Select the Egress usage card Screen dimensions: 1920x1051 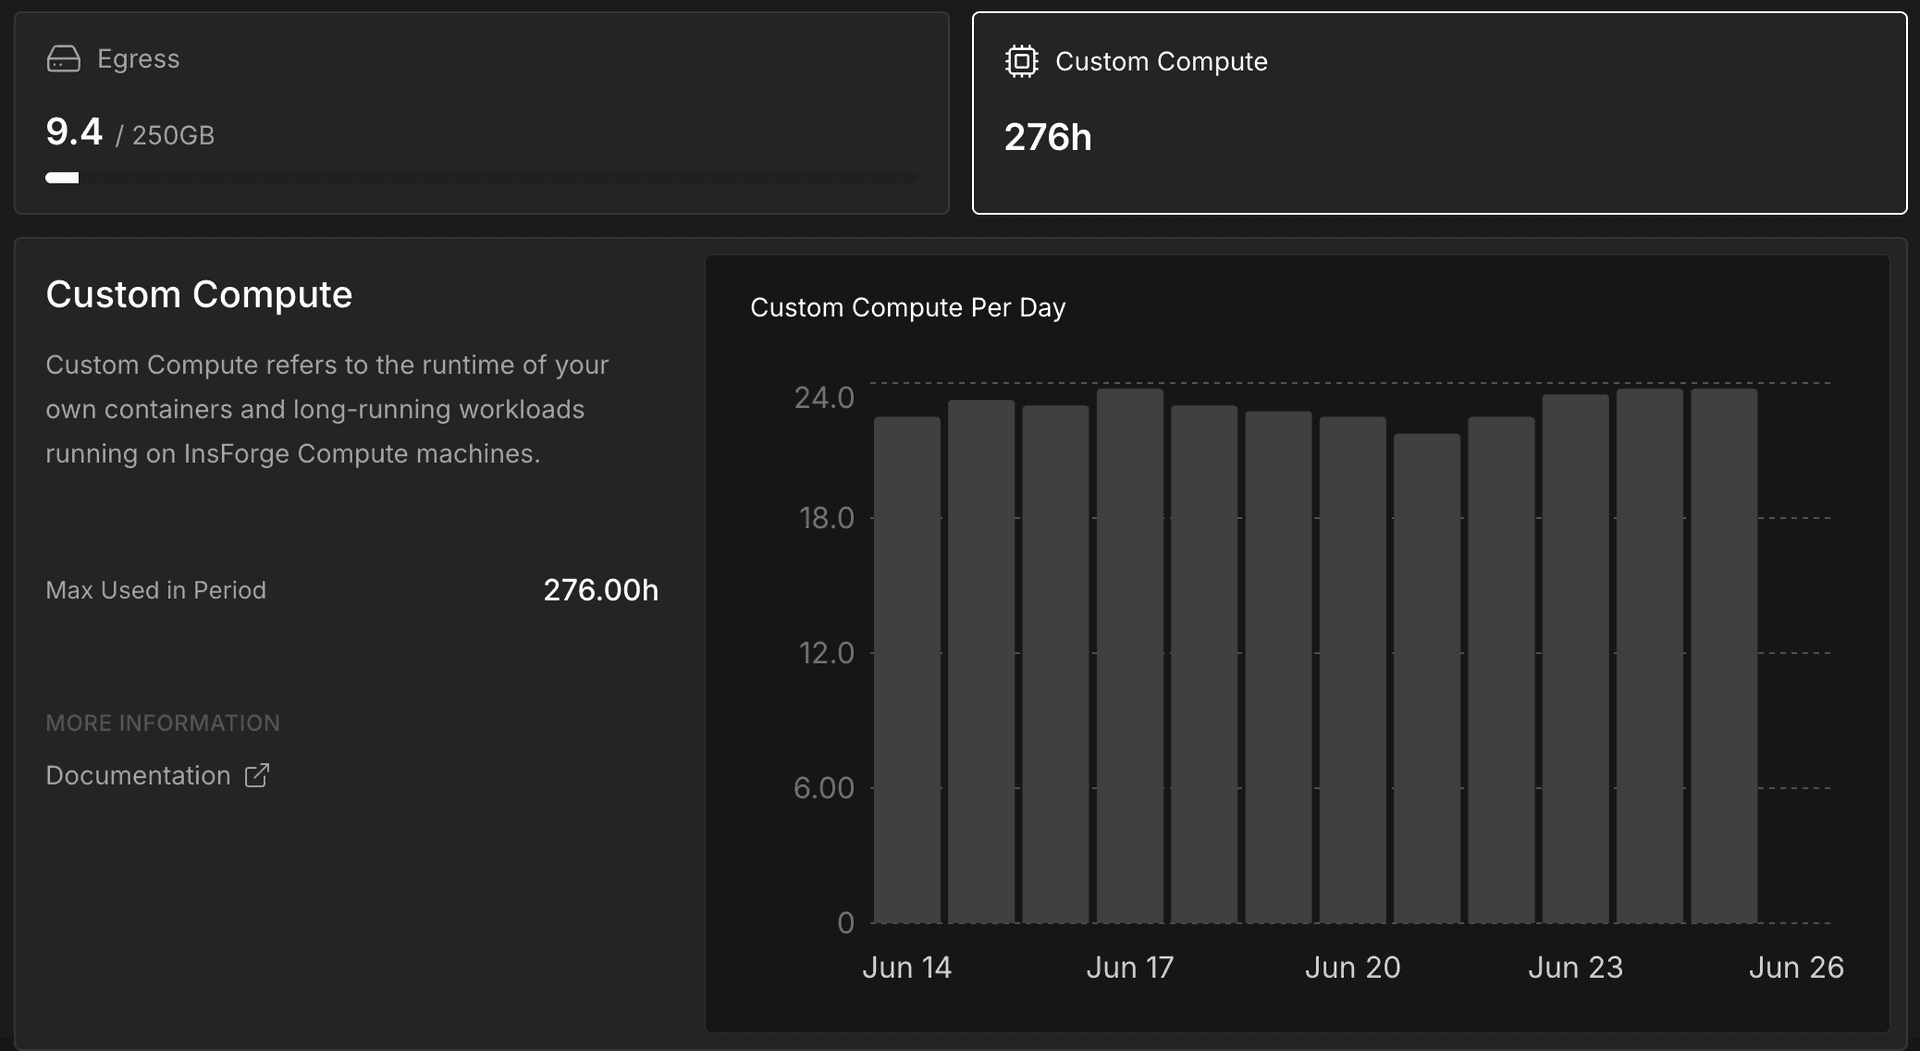481,113
